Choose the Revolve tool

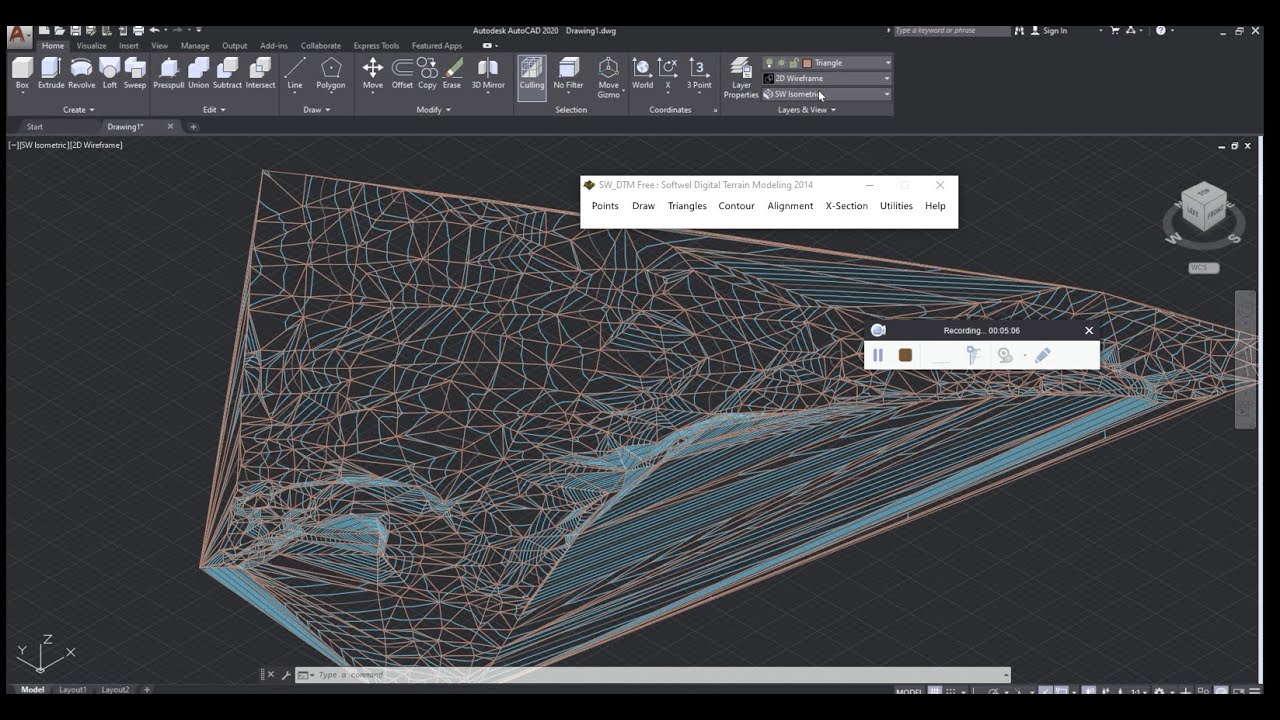click(x=82, y=73)
